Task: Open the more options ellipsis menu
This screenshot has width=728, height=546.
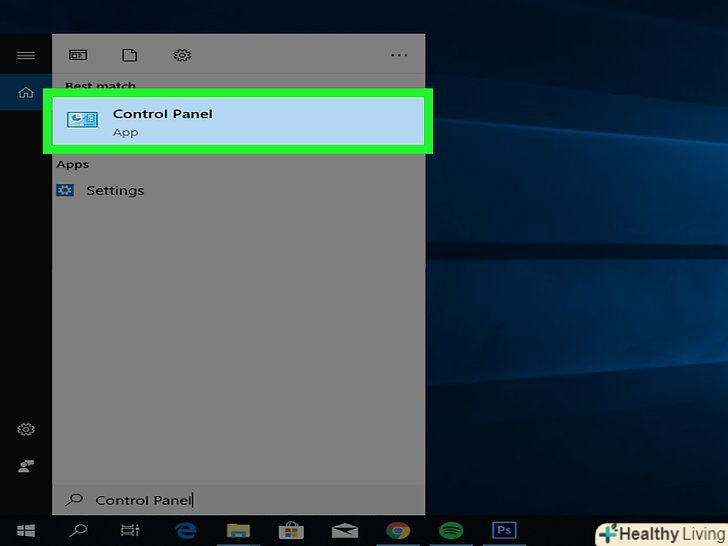Action: (x=399, y=56)
